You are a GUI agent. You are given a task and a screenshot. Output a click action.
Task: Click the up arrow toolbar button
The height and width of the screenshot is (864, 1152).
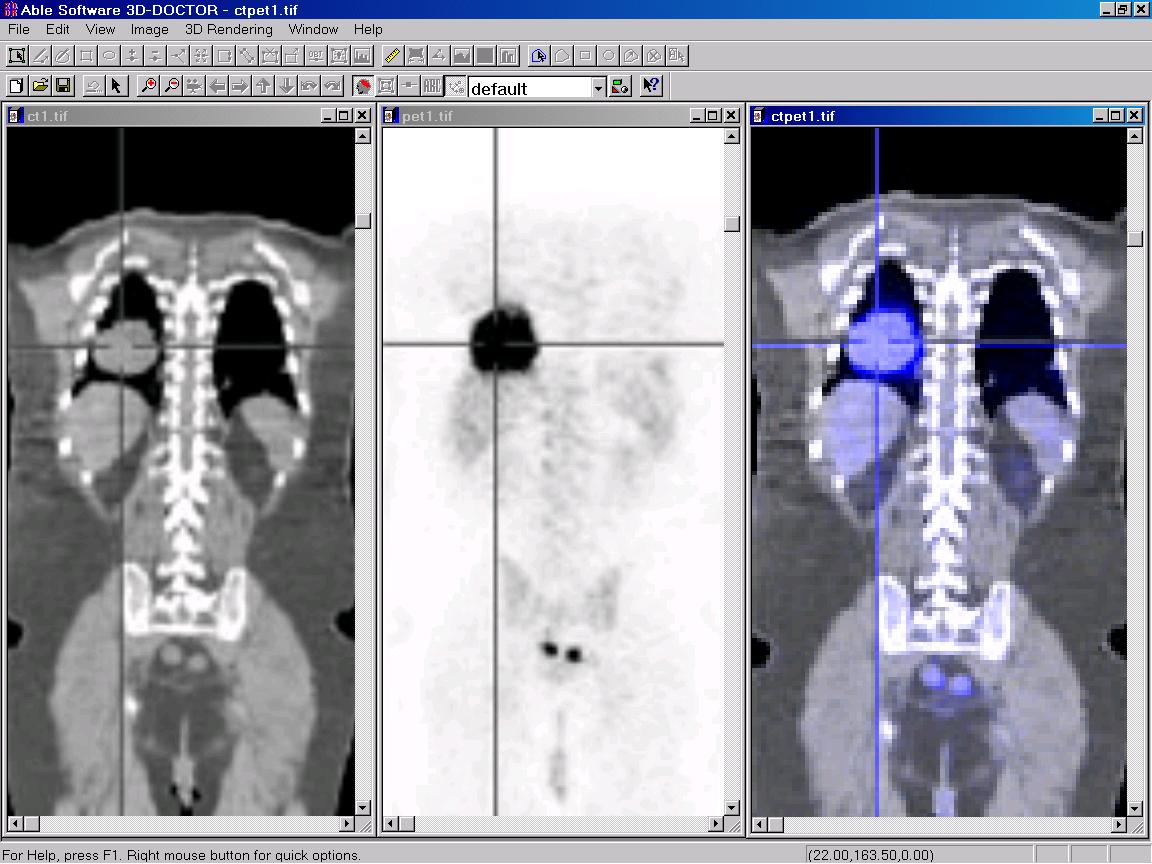pyautogui.click(x=264, y=86)
